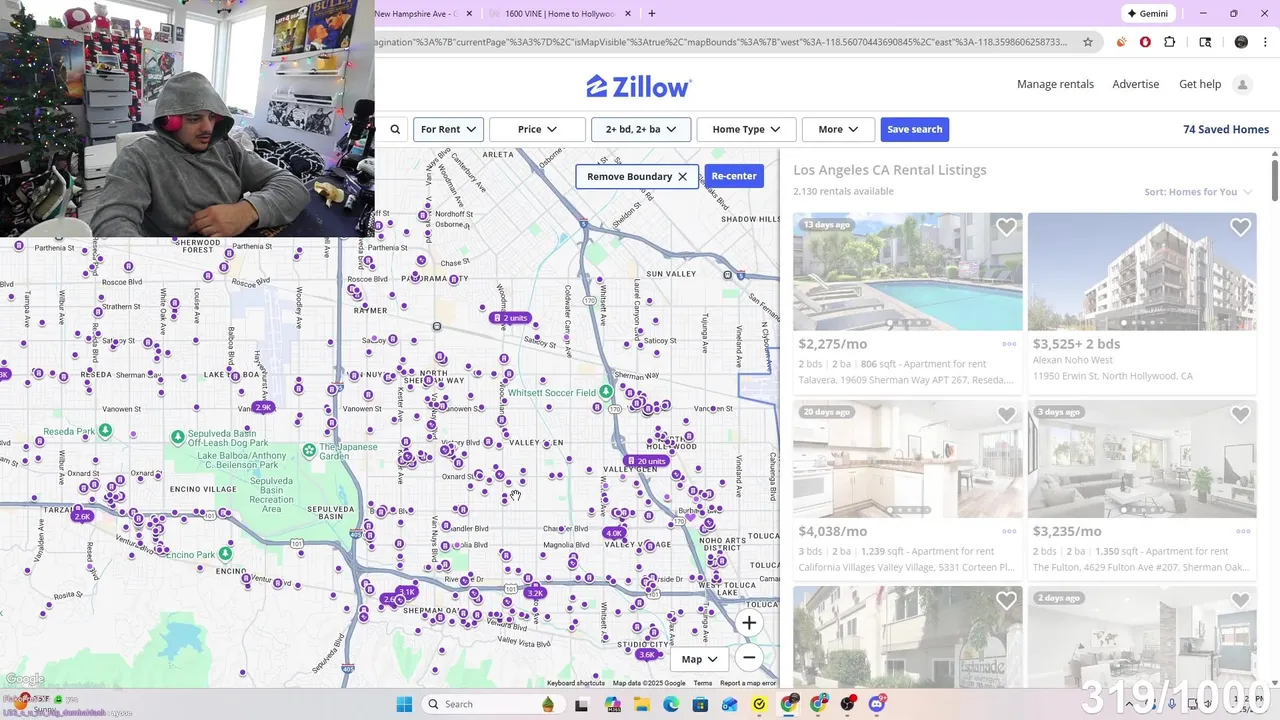The width and height of the screenshot is (1280, 720).
Task: Open the Keyboard shortcuts link
Action: pyautogui.click(x=576, y=683)
